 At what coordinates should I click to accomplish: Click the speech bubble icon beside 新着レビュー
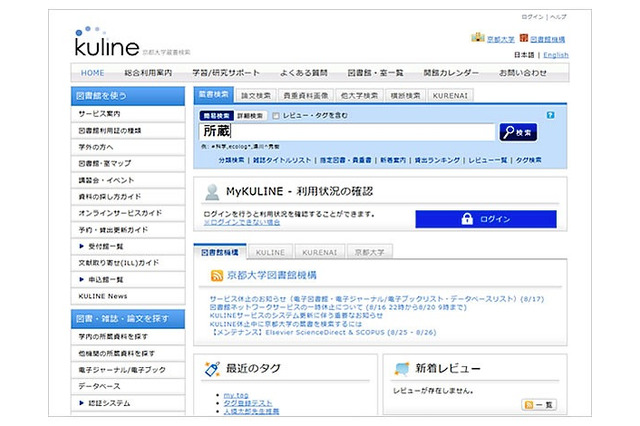point(402,368)
